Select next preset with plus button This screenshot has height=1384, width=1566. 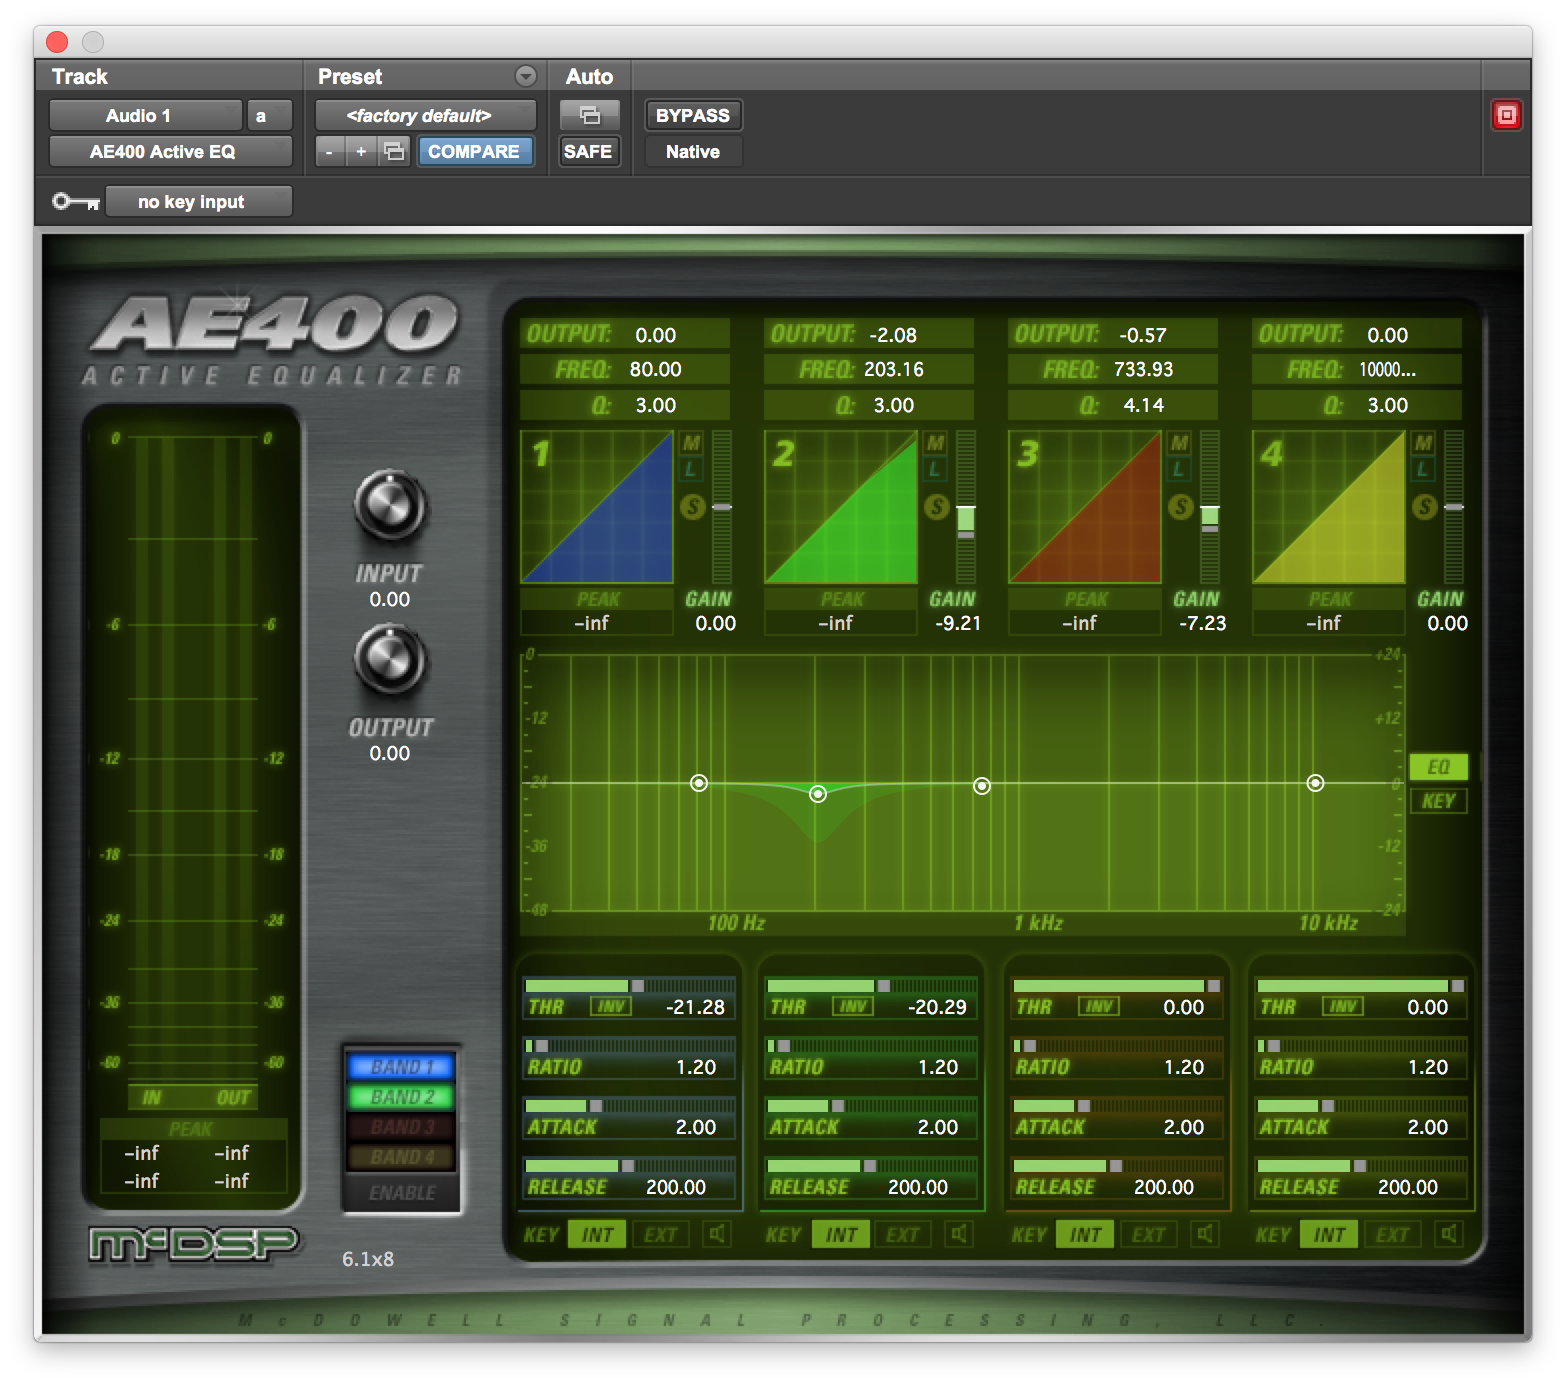[x=362, y=152]
